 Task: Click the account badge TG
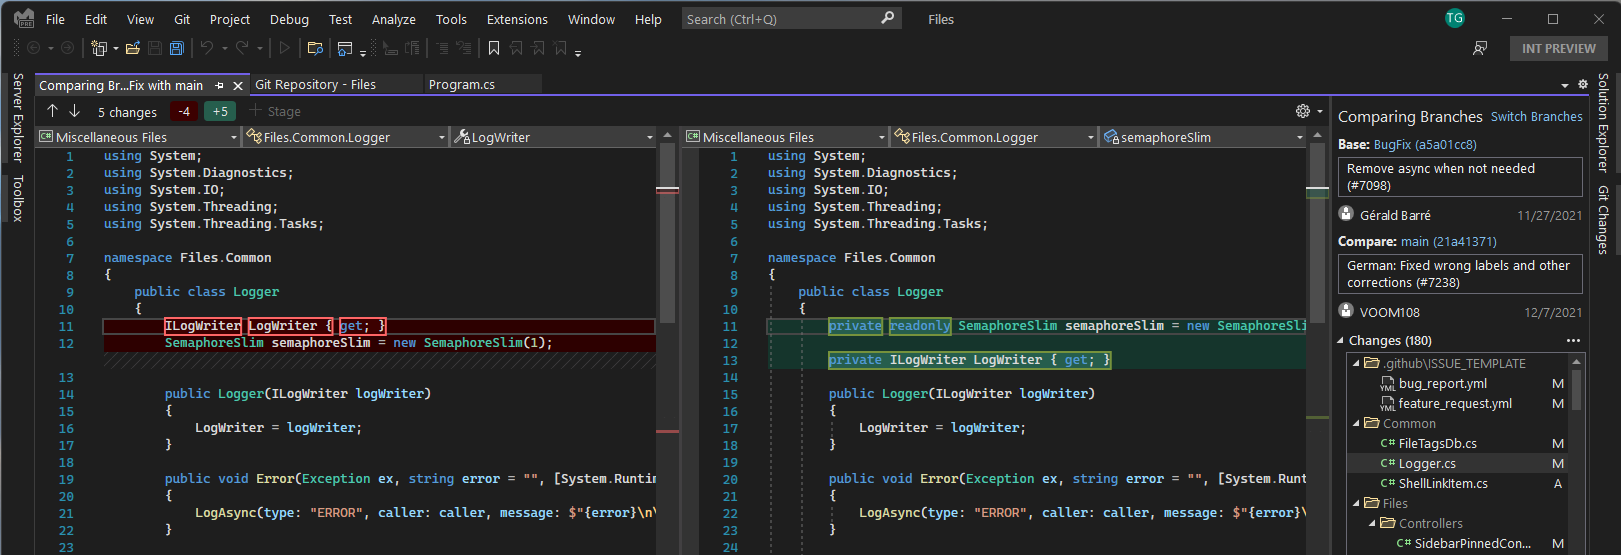(x=1455, y=18)
